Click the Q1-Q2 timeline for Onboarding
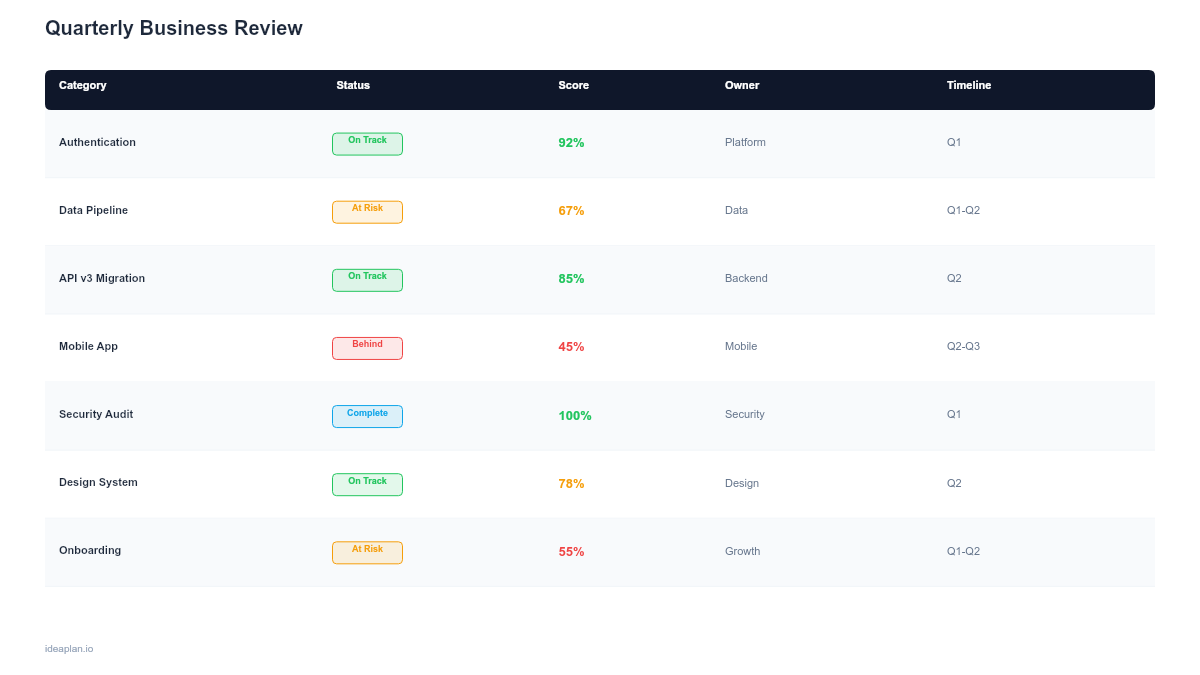Image resolution: width=1200 pixels, height=675 pixels. click(x=963, y=551)
